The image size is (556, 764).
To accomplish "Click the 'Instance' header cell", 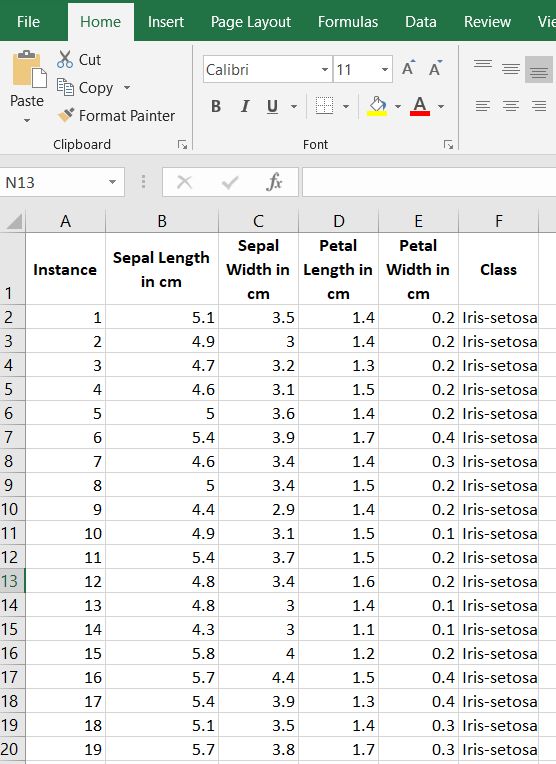I will [x=65, y=269].
